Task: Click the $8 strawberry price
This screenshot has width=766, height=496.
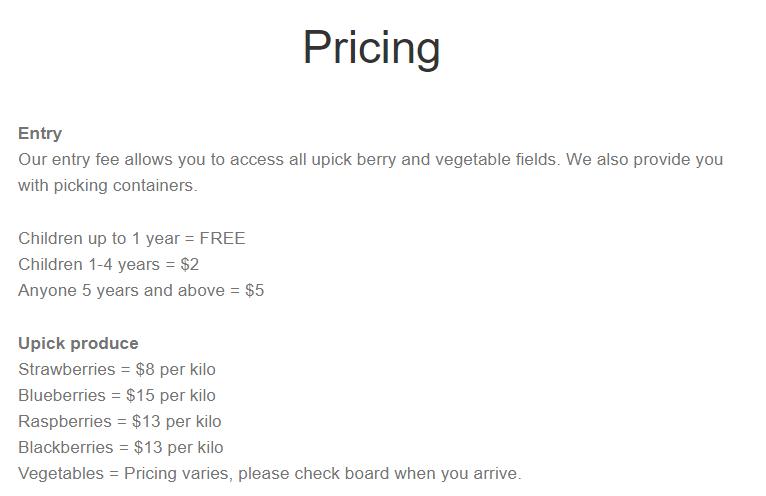Action: click(x=145, y=369)
